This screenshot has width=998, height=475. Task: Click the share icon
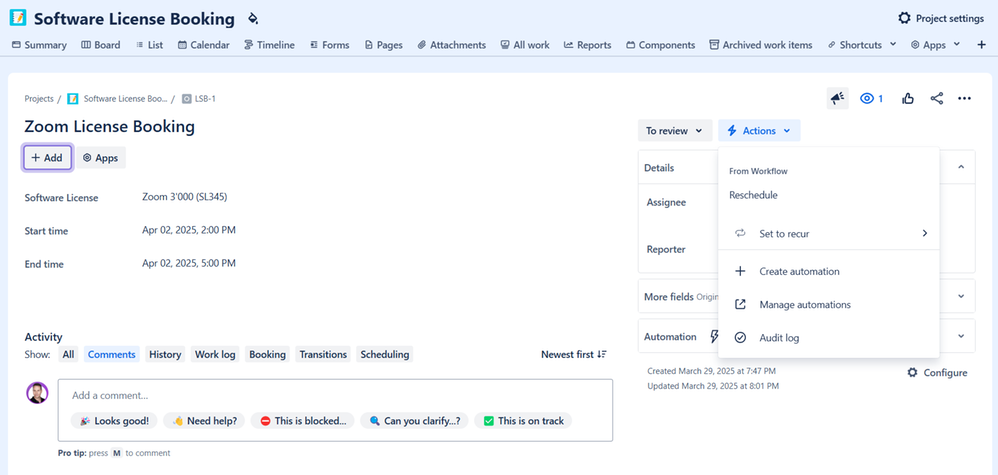[x=936, y=98]
